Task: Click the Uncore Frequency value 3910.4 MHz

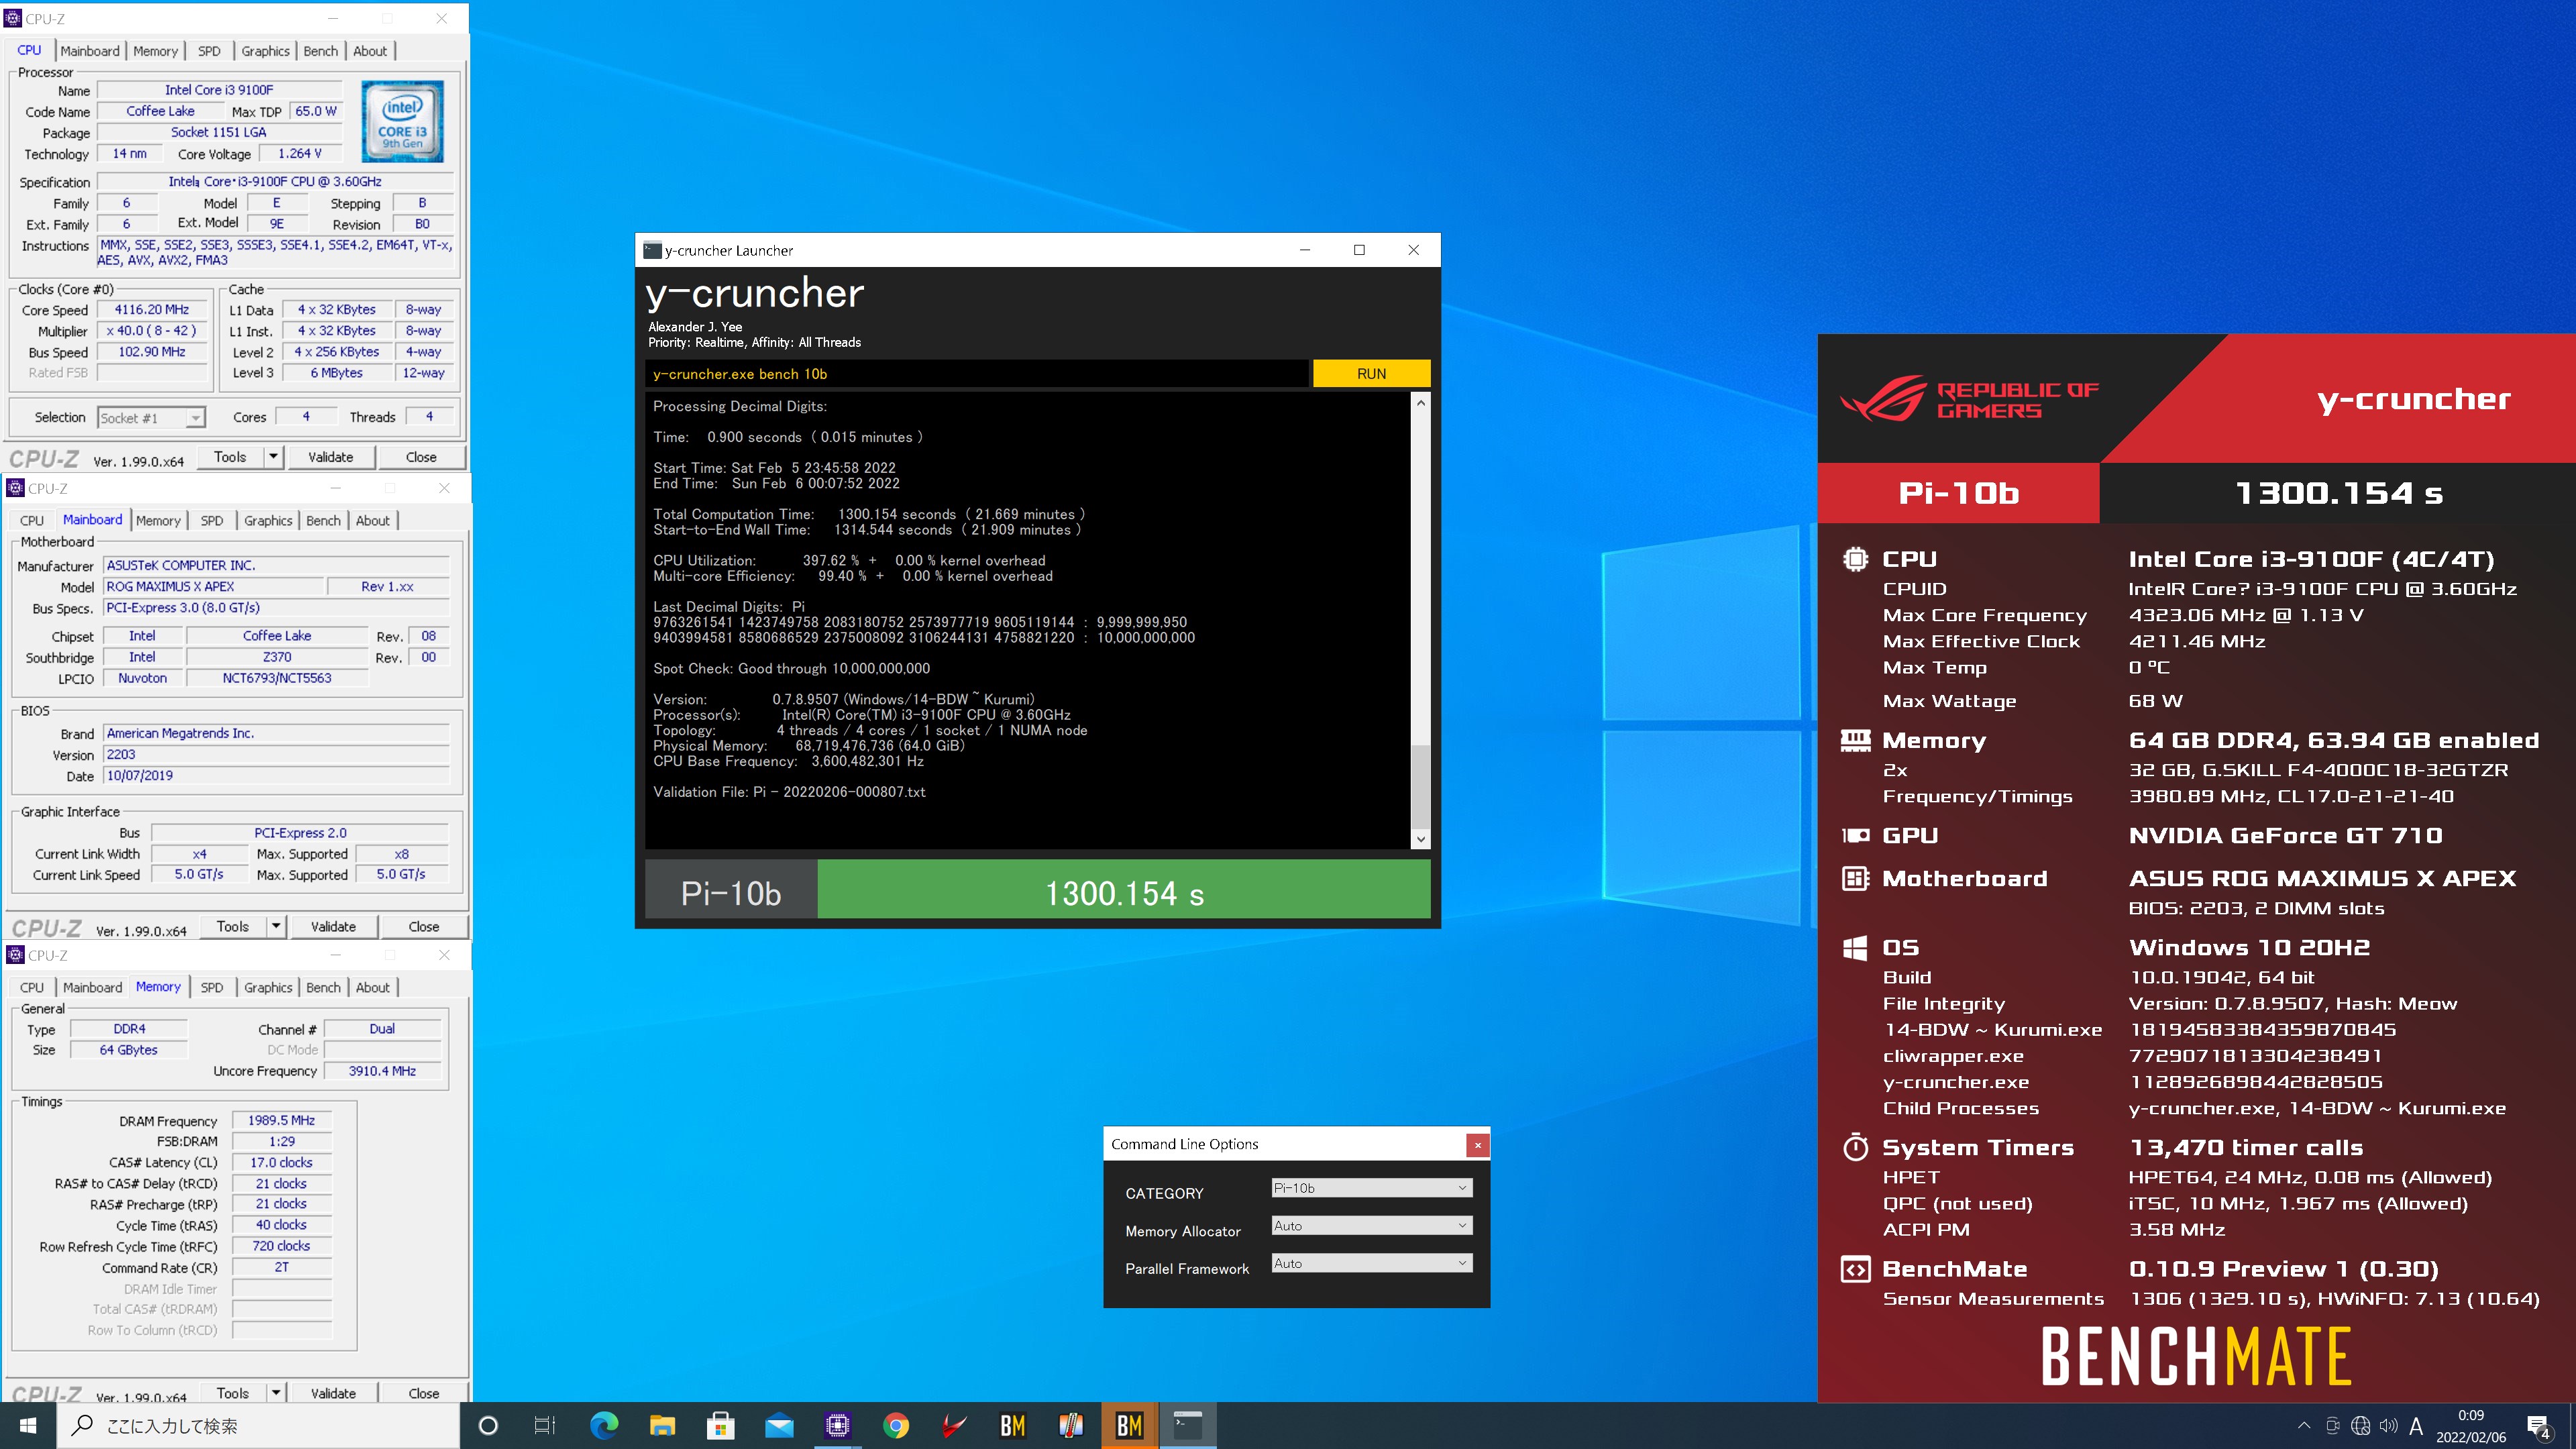Action: pyautogui.click(x=383, y=1071)
